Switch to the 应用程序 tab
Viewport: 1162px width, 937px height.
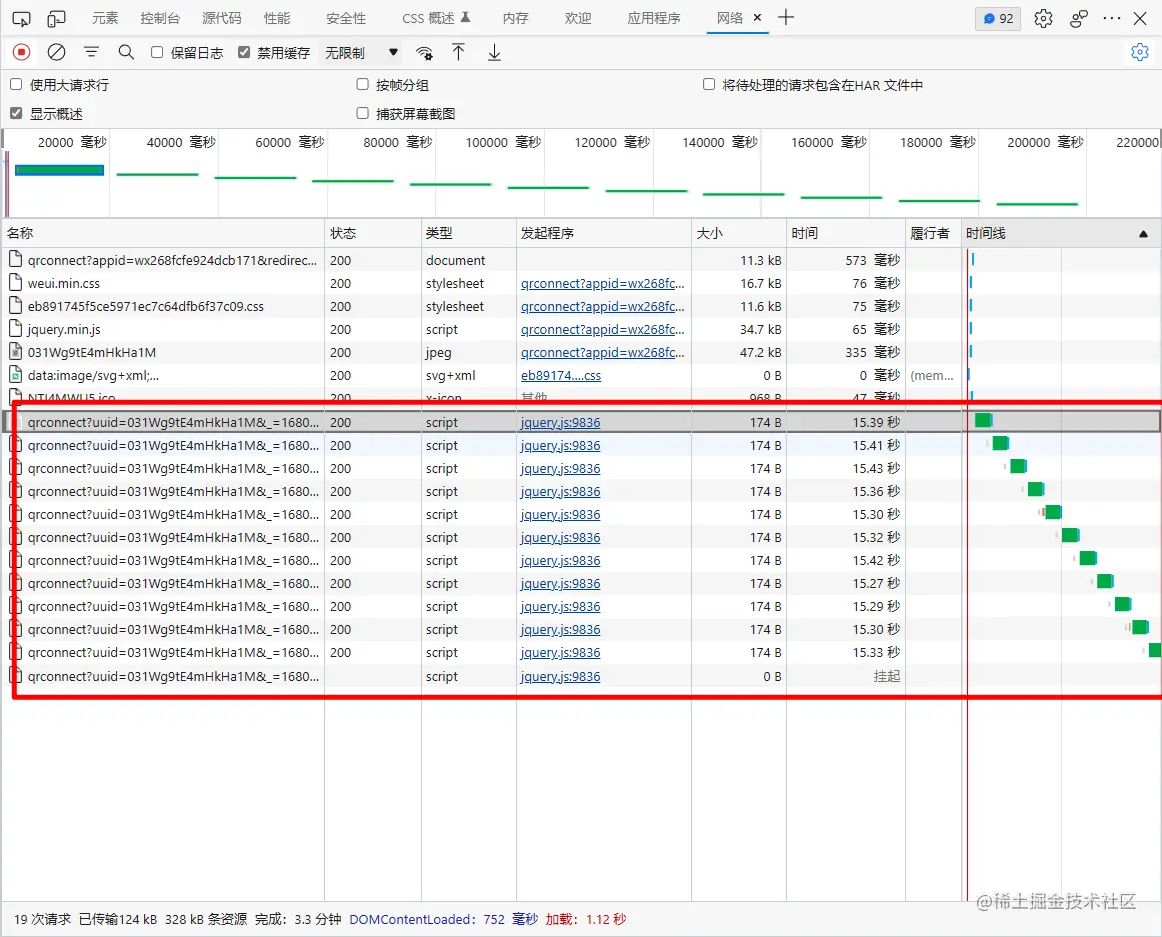point(654,18)
